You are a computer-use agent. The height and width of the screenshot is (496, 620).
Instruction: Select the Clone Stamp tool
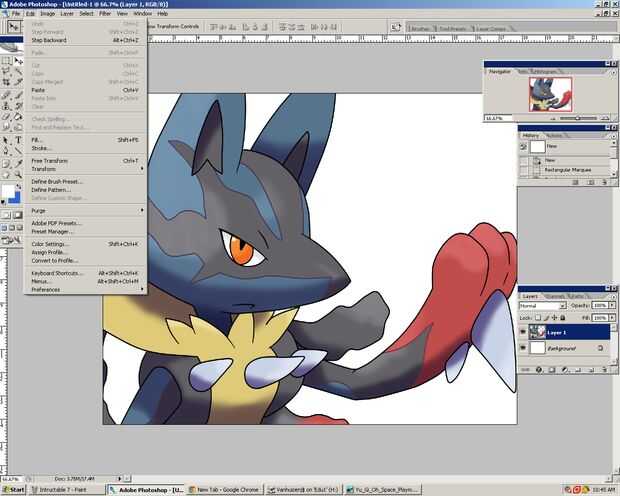(6, 106)
